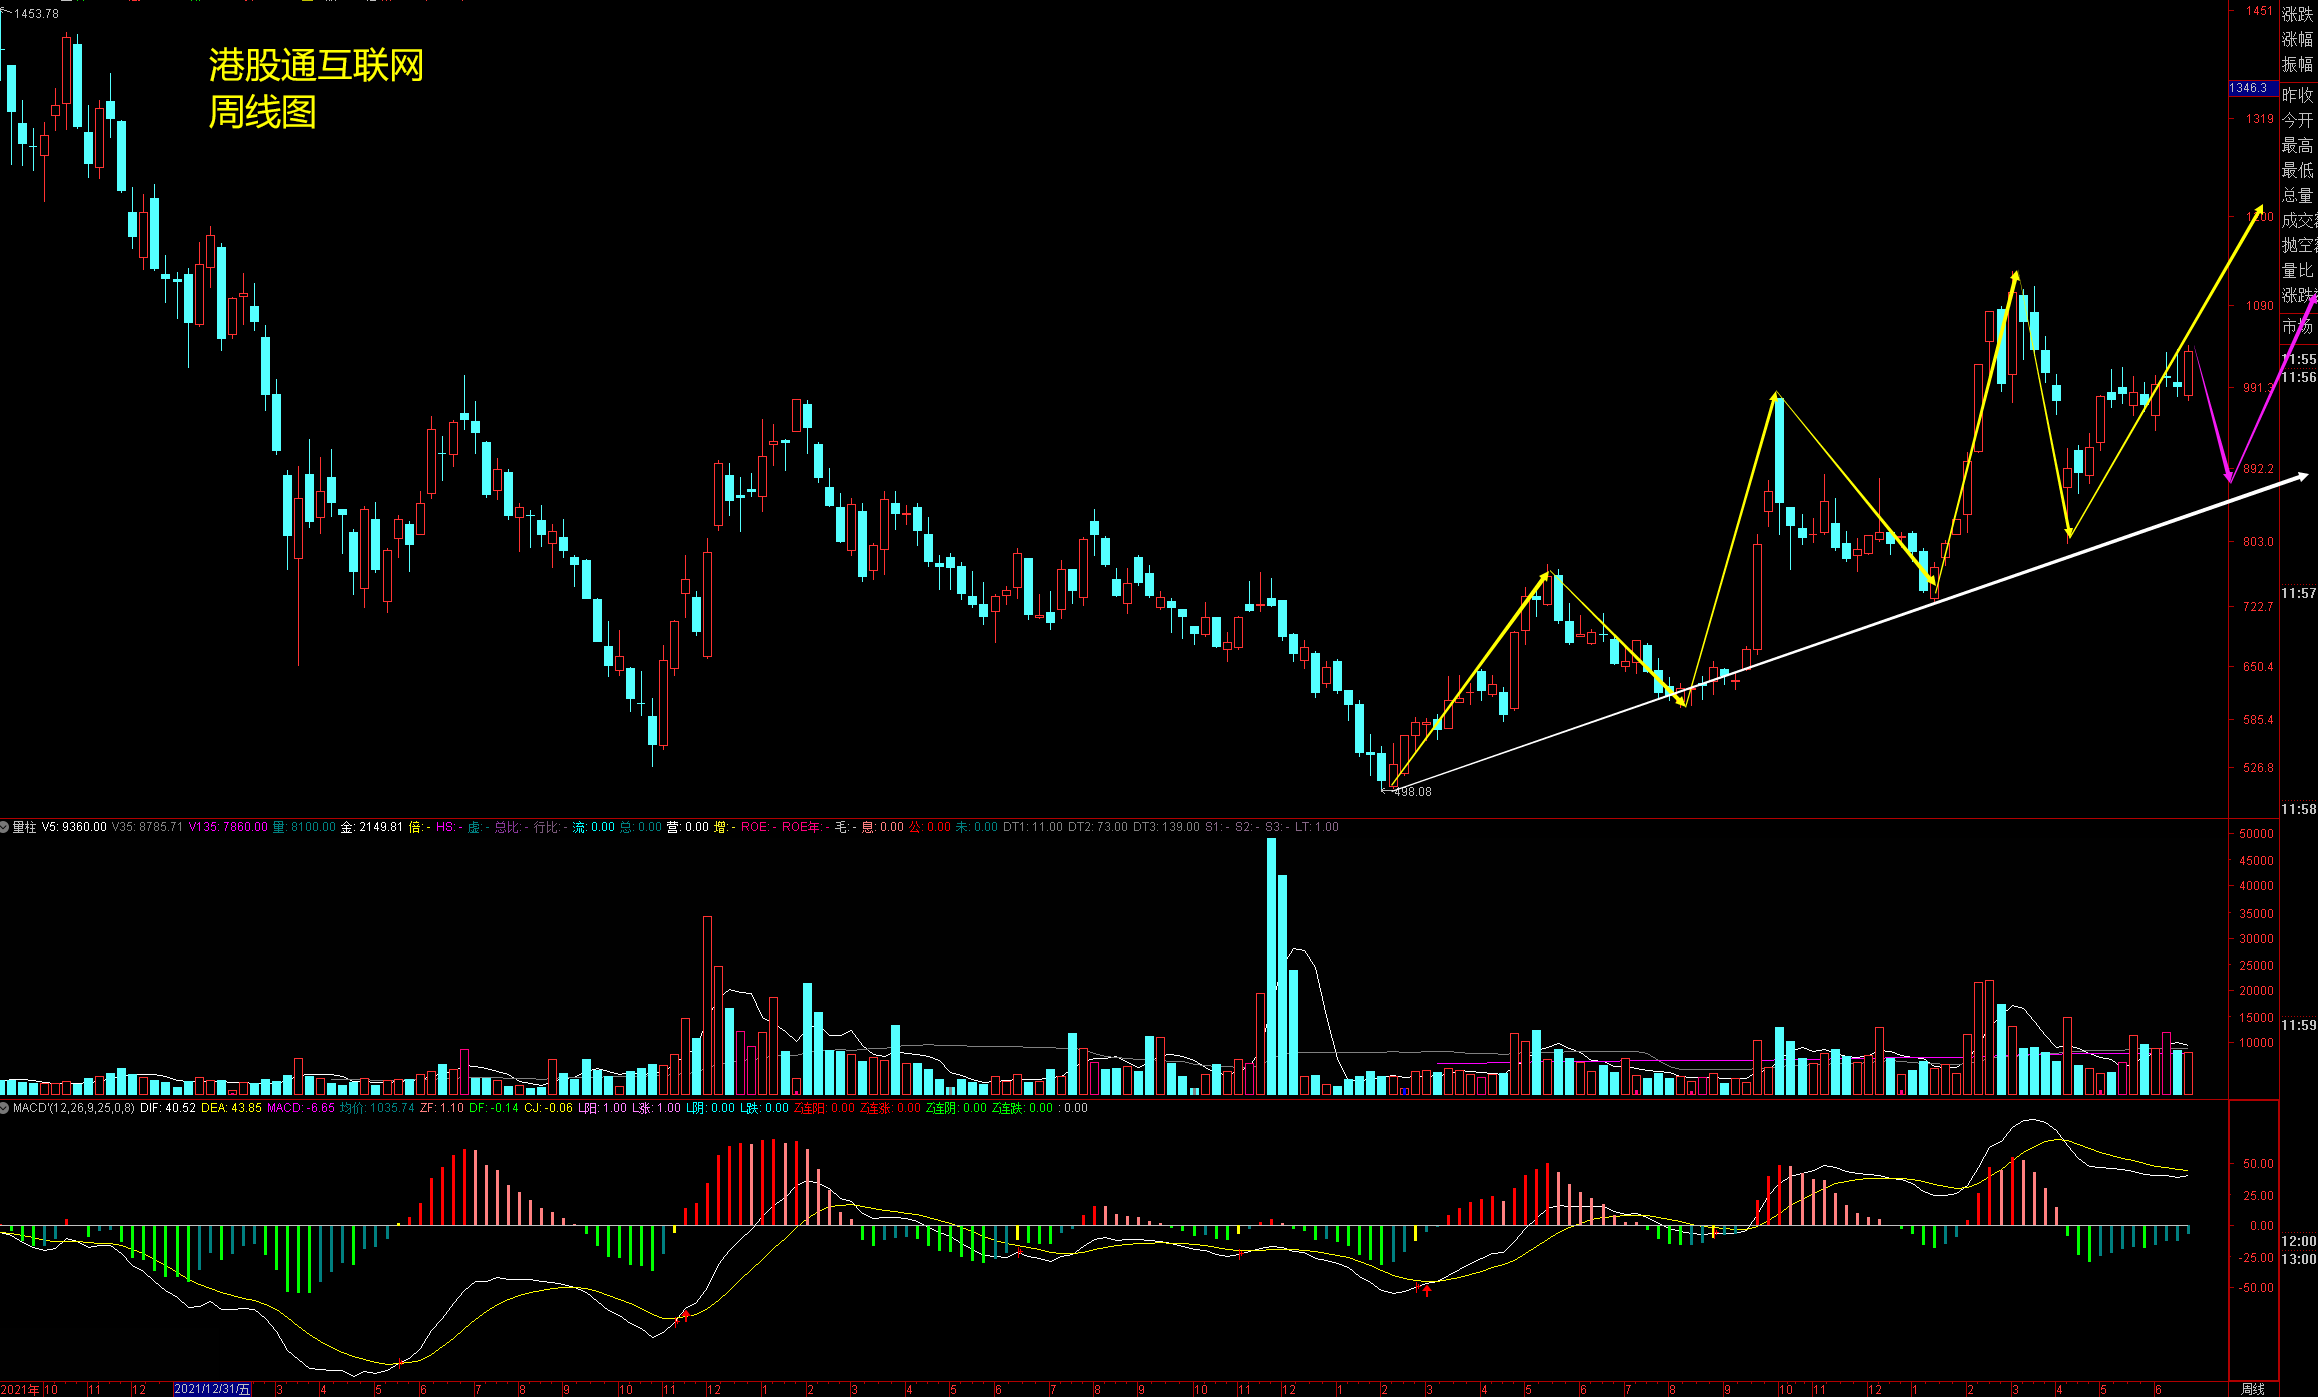Click the 涨幅 row in side panel
Screen dimensions: 2318x1397
(x=2297, y=39)
